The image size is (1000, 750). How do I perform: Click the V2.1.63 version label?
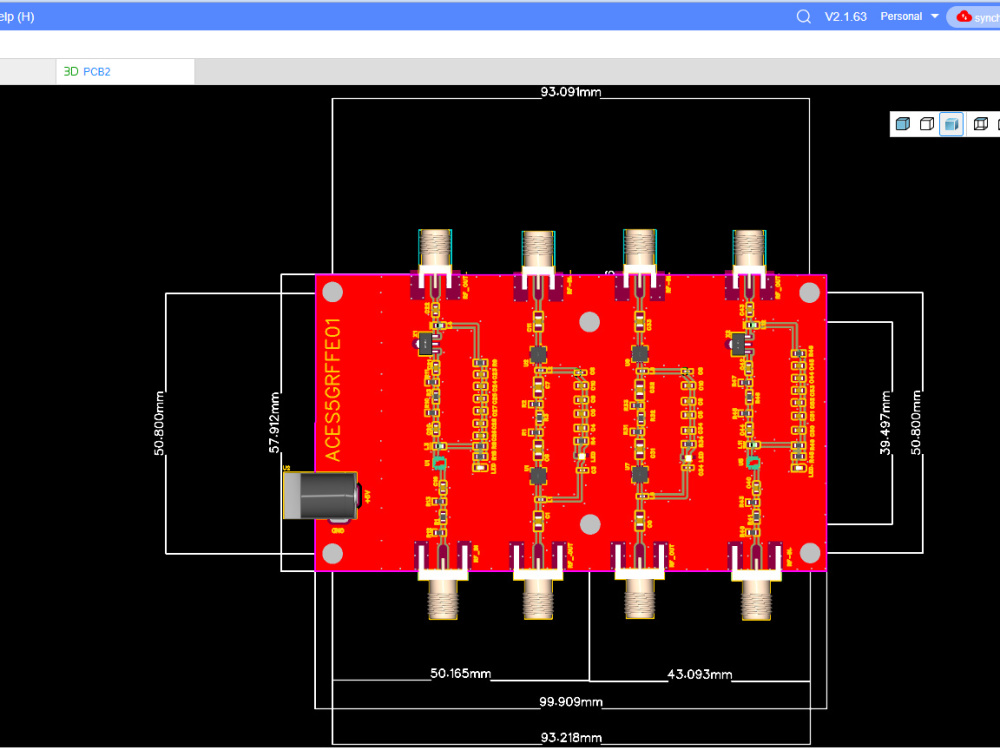click(x=845, y=16)
